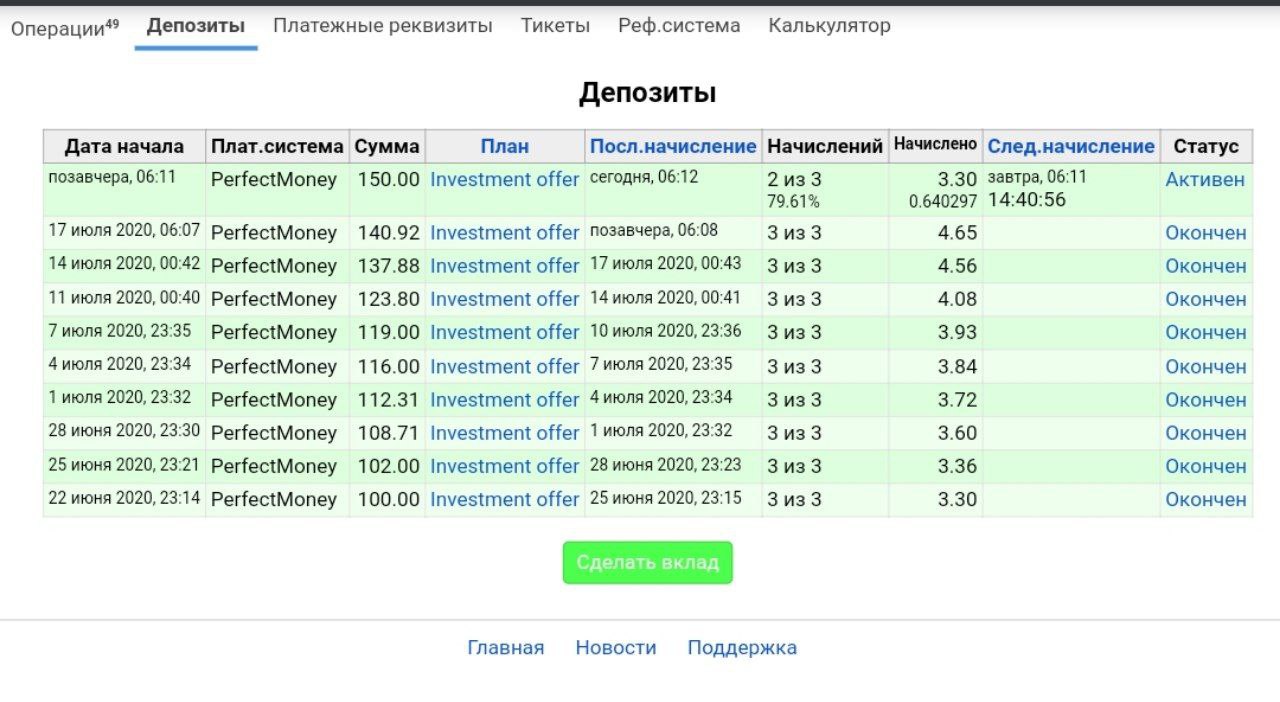Open Investment offer for 100.00 deposit

[x=504, y=499]
